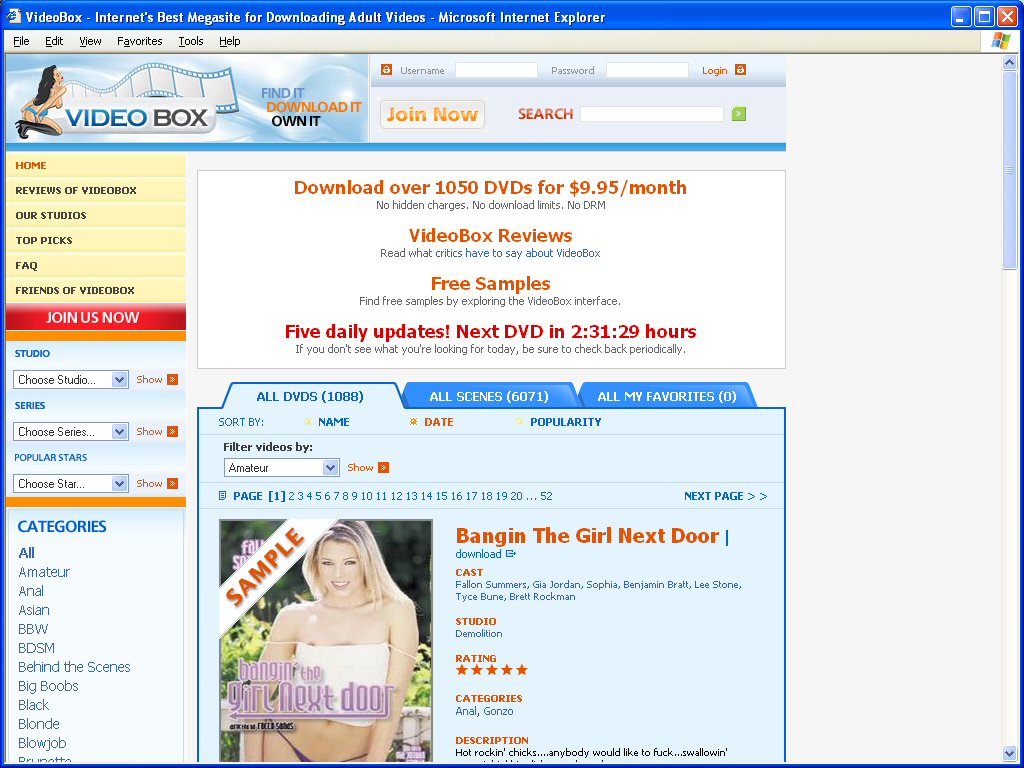Click the Gonzo category link
The width and height of the screenshot is (1024, 768).
(x=498, y=711)
